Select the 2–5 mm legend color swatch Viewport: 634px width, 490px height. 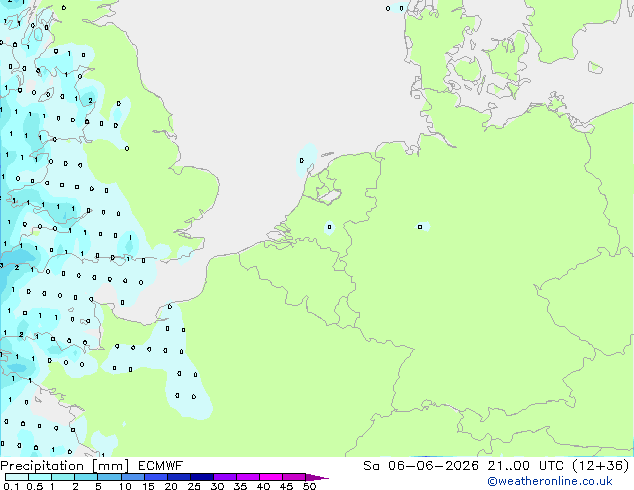pyautogui.click(x=86, y=477)
